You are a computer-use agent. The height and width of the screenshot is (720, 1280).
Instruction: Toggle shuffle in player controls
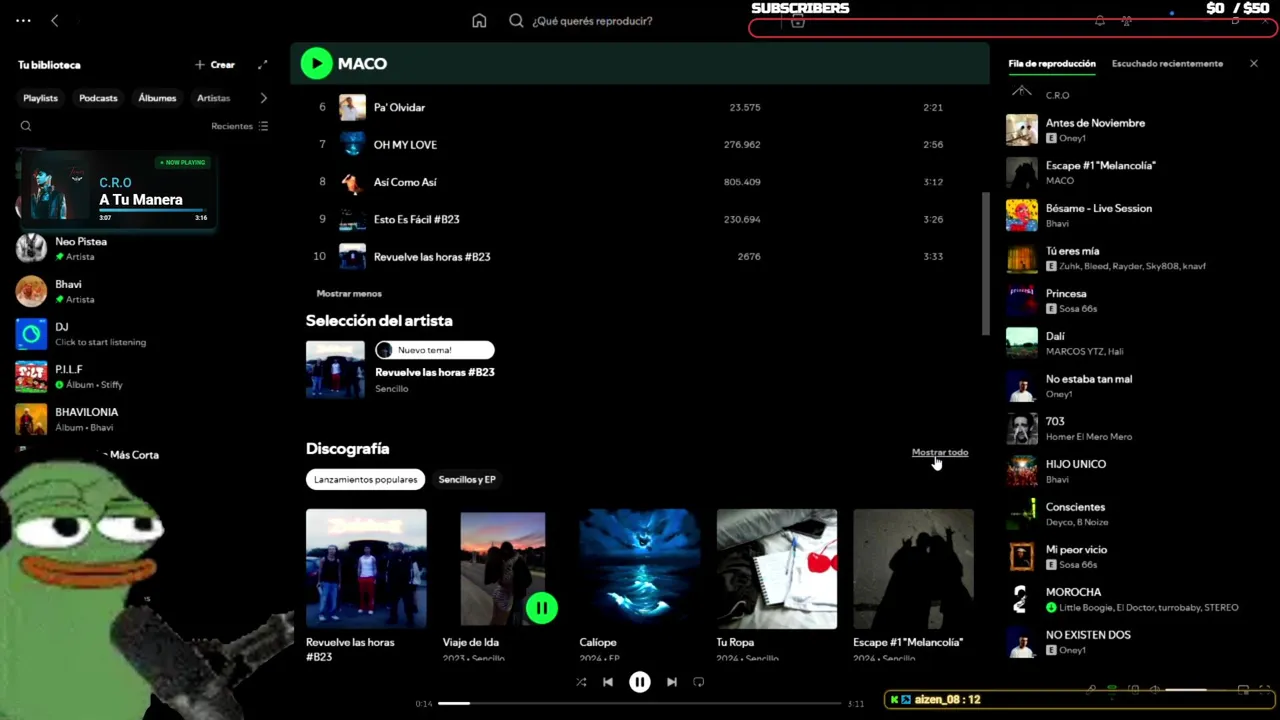point(581,682)
